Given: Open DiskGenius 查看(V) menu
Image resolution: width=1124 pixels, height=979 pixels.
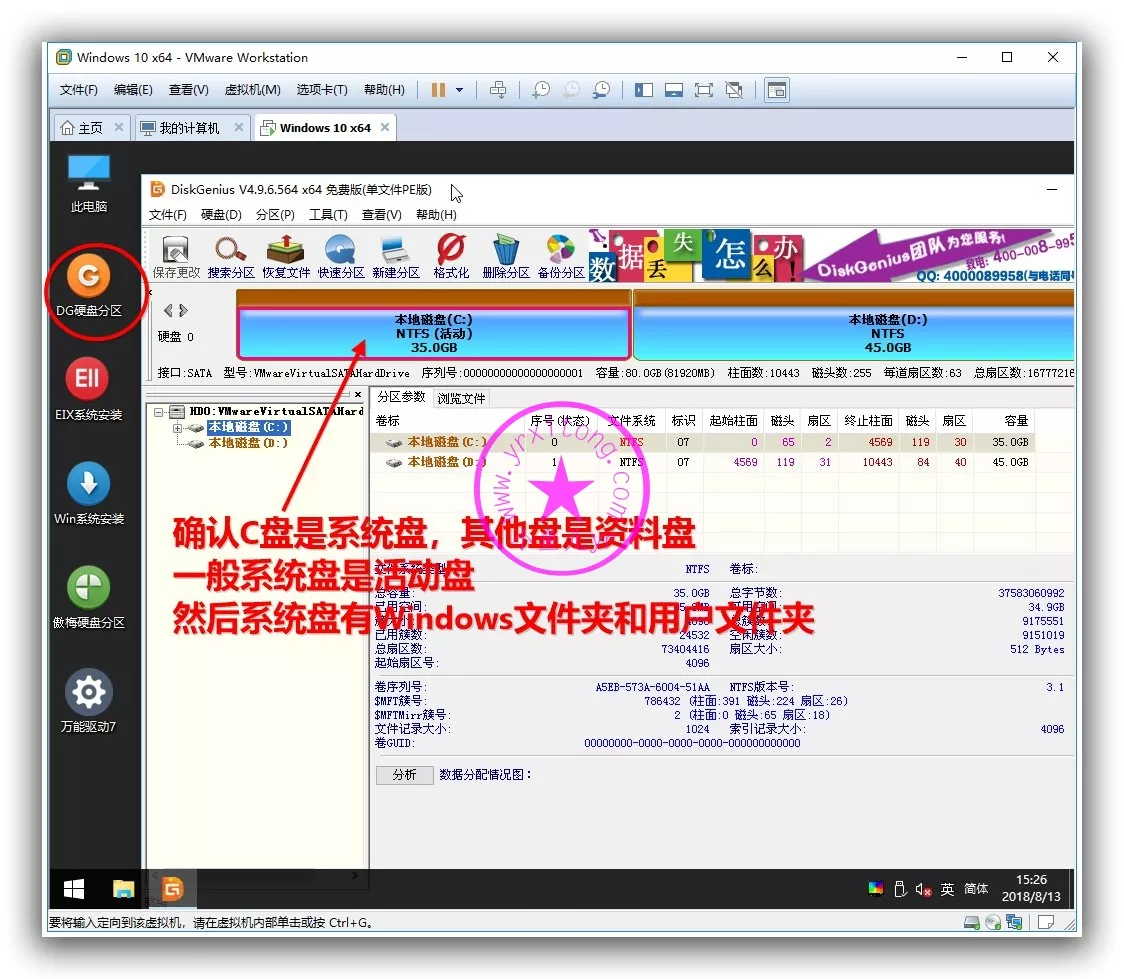Looking at the screenshot, I should (381, 215).
